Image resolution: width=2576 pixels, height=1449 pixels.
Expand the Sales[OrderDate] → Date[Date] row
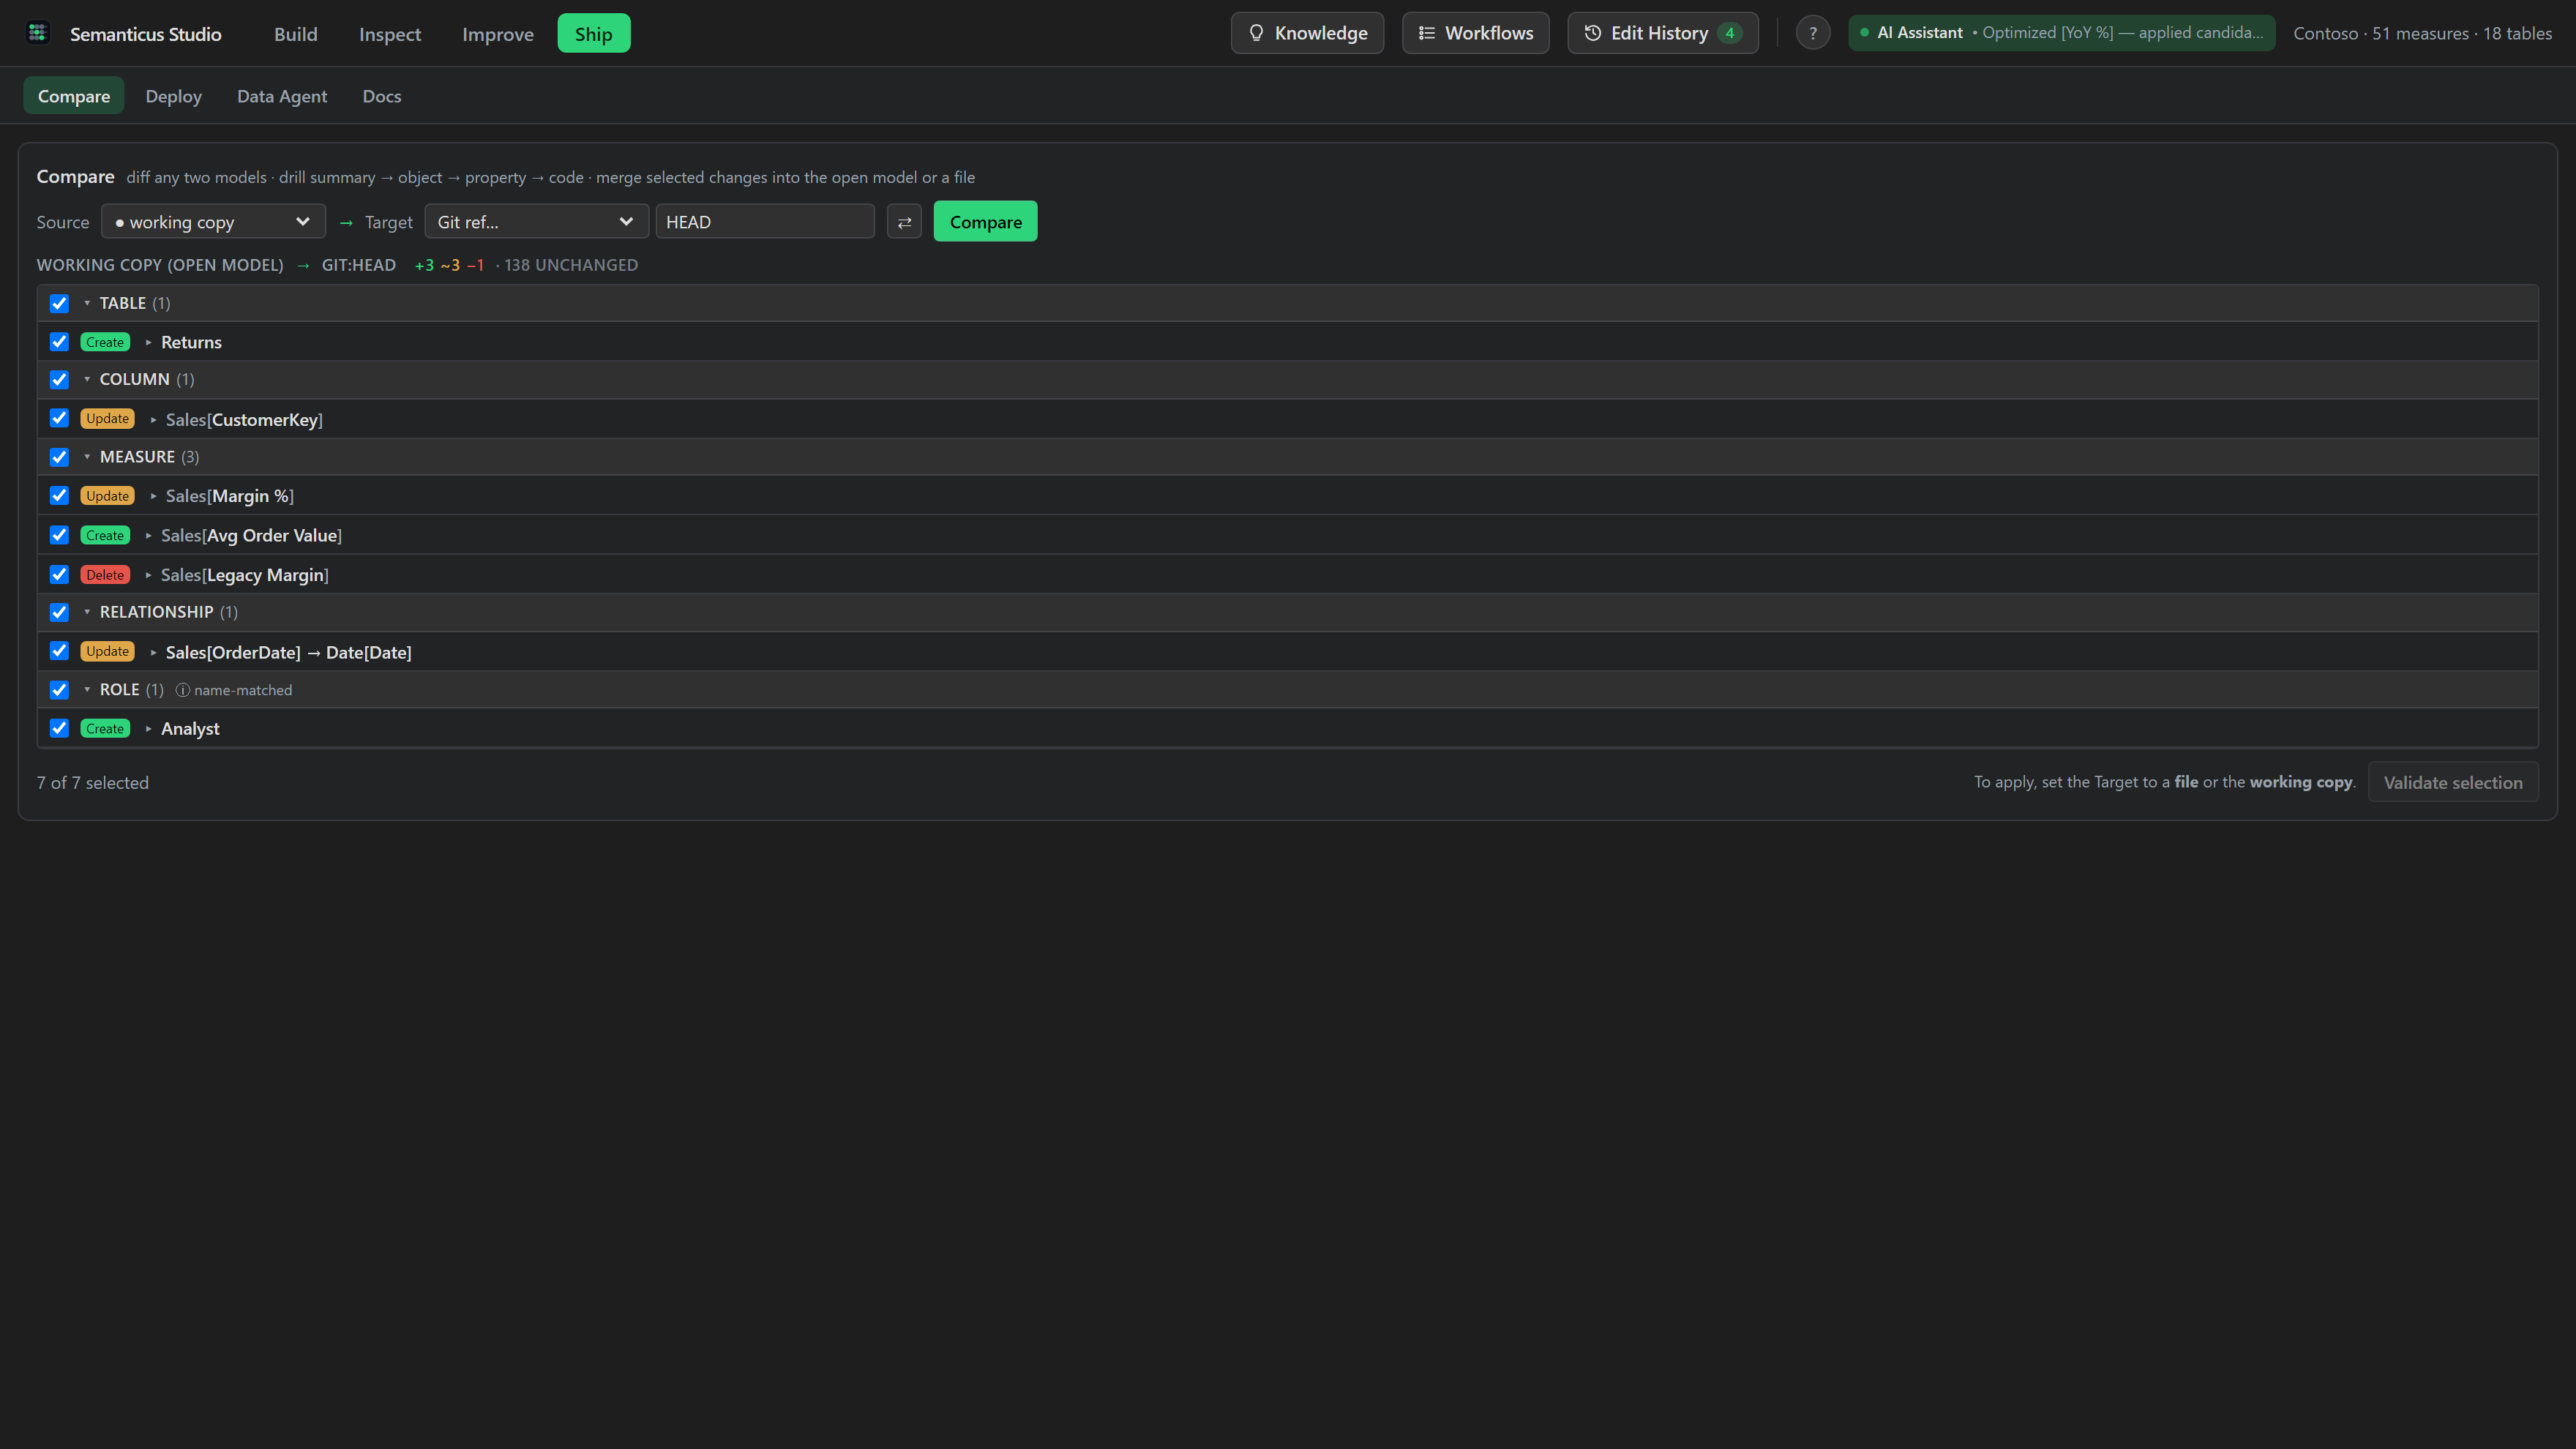153,653
